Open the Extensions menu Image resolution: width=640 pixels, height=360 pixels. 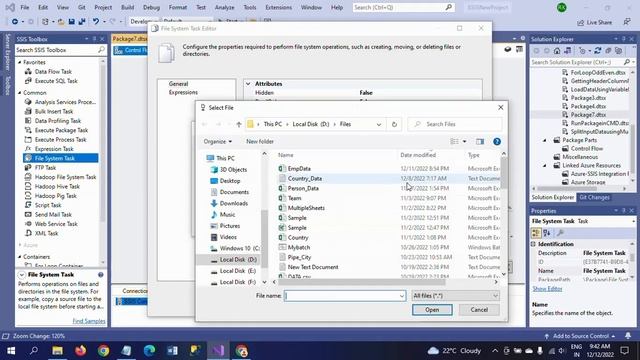click(278, 7)
